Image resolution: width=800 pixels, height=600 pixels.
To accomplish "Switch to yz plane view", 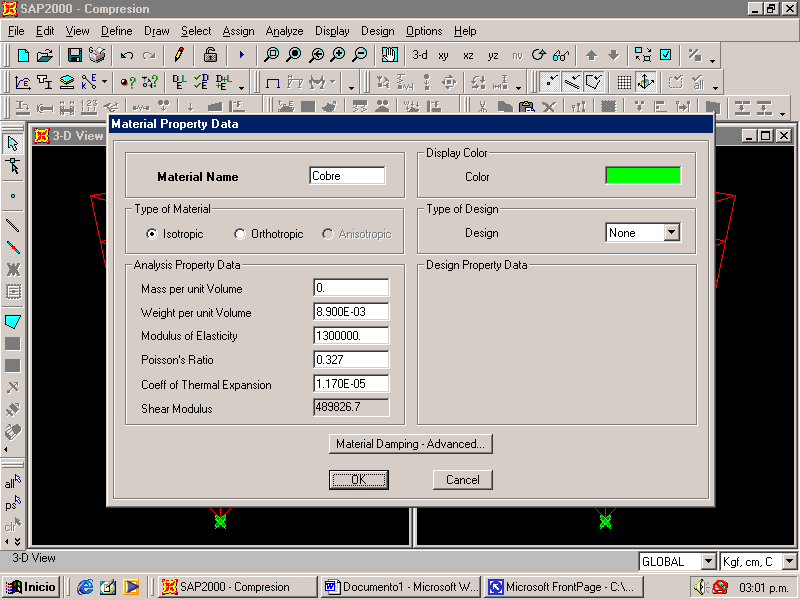I will [x=493, y=55].
